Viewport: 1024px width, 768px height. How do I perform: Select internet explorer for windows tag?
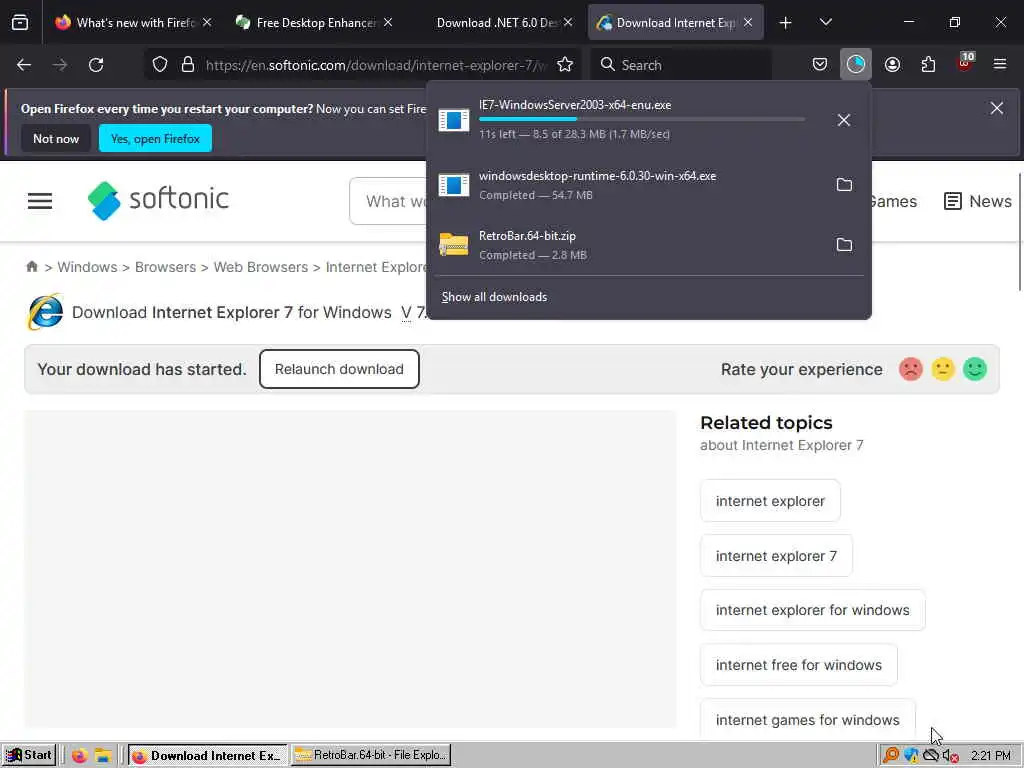pos(812,610)
